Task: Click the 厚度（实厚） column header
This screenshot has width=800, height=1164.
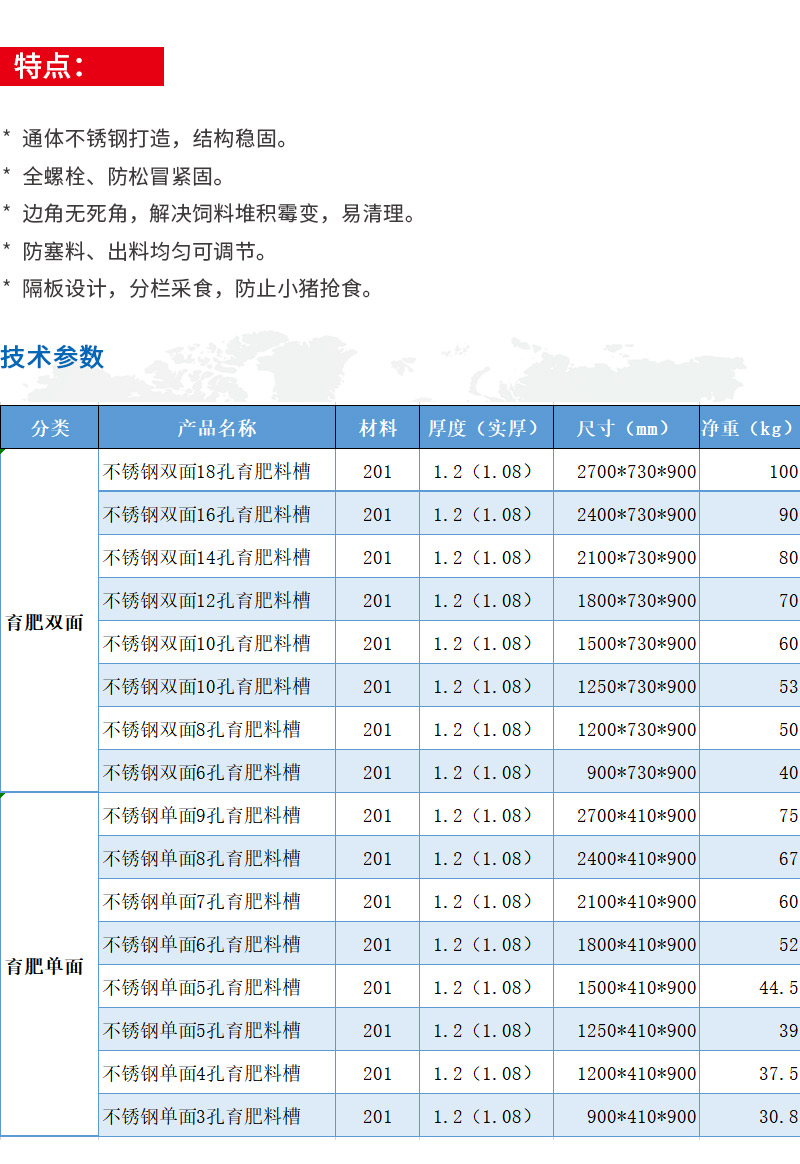Action: 483,428
